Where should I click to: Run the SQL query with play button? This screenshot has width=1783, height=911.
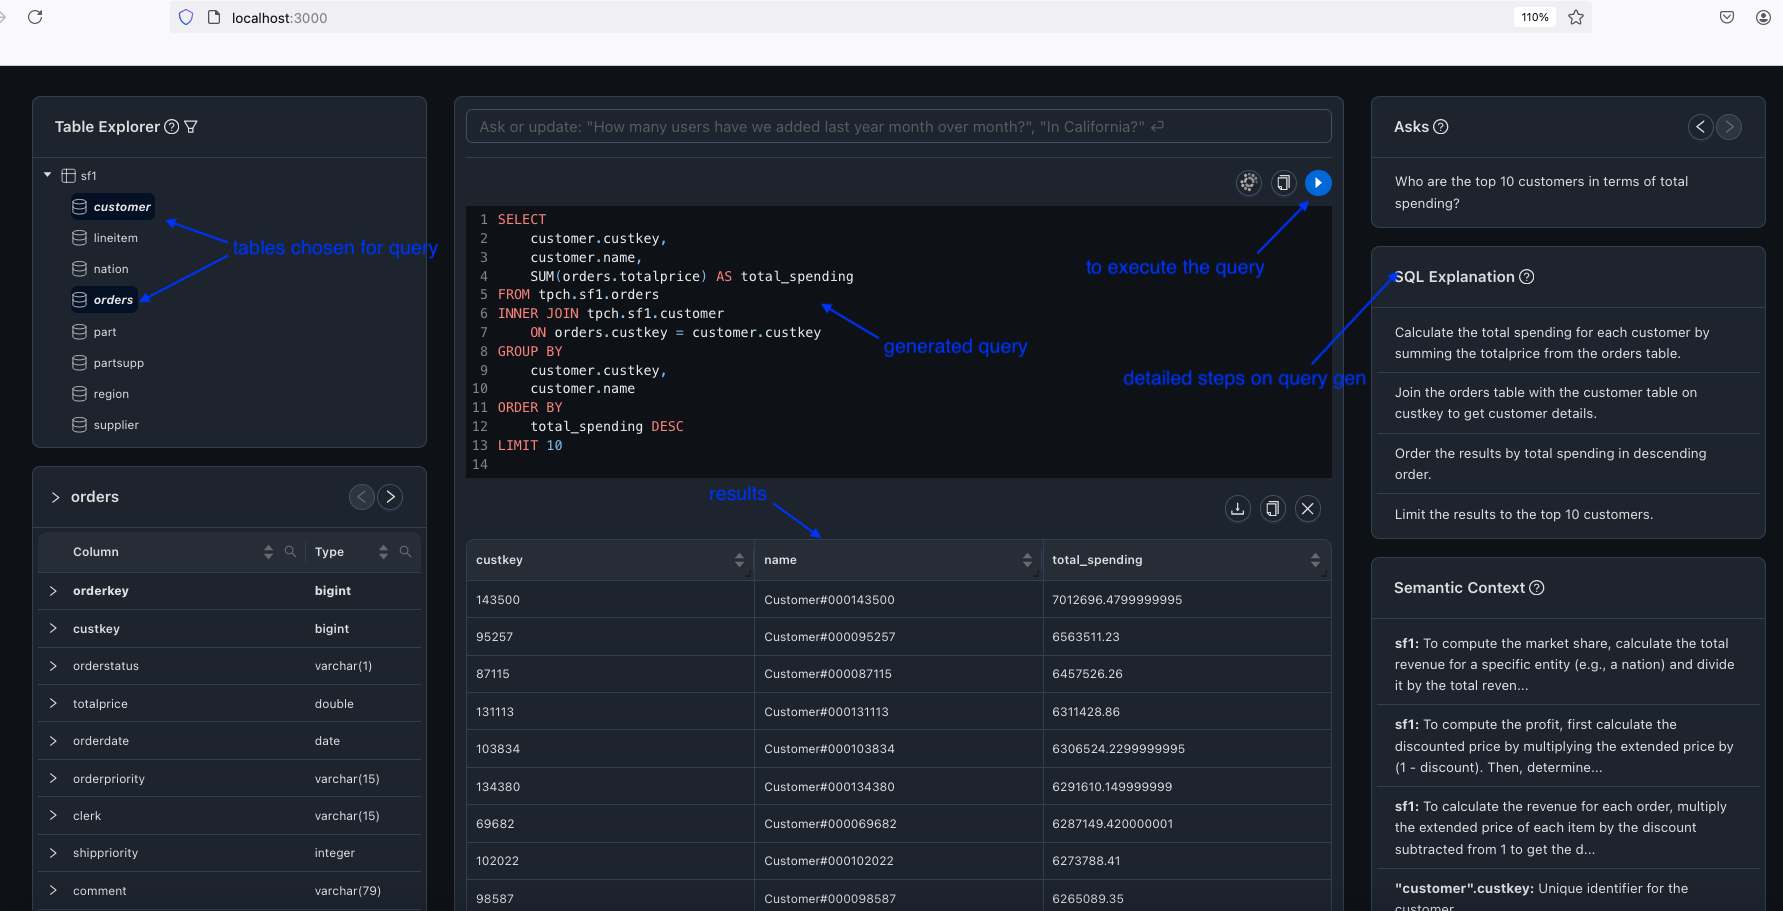click(x=1318, y=183)
